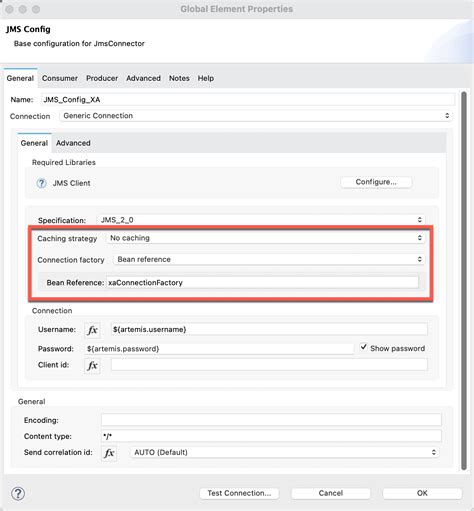Open the Generic Connection type dropdown

tap(256, 116)
